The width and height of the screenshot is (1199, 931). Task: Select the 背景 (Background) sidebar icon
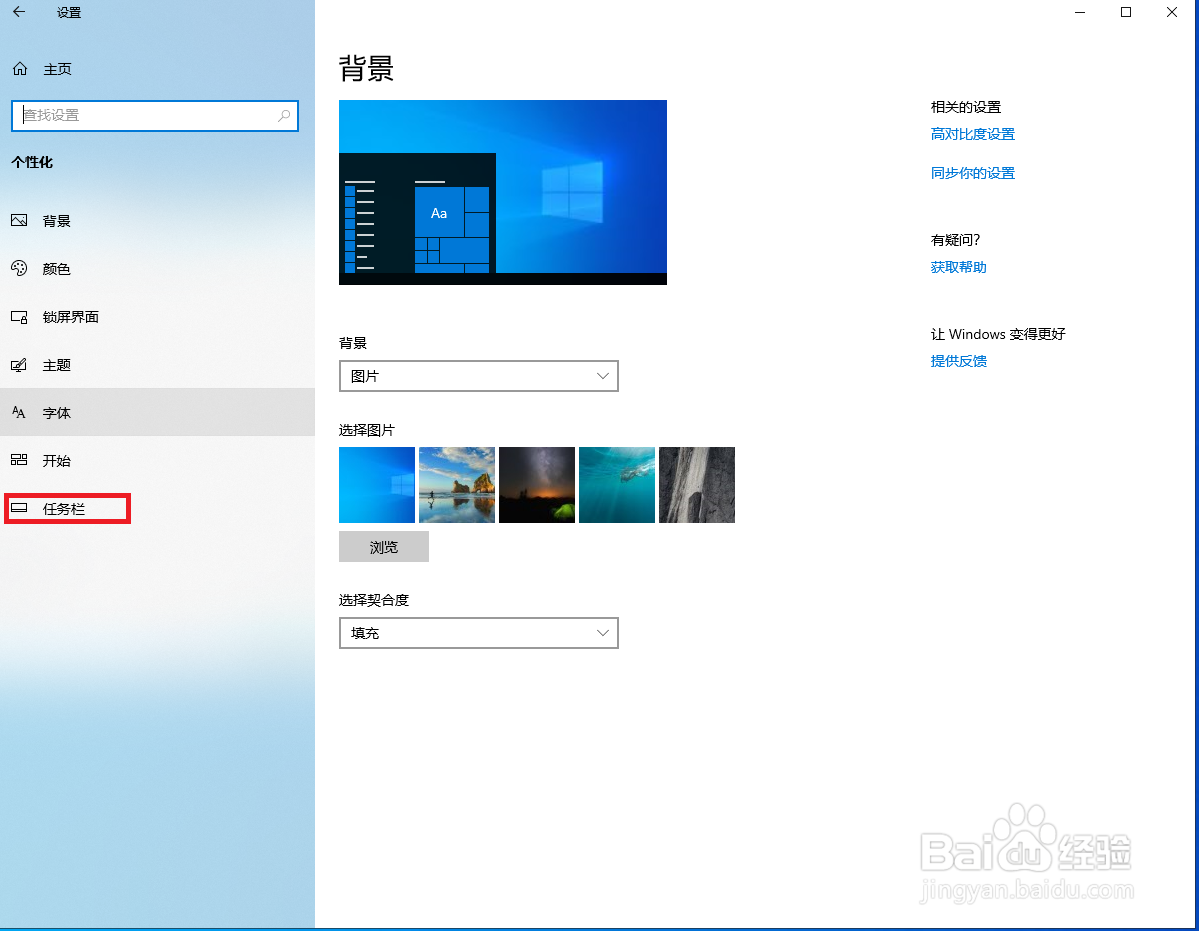[19, 221]
